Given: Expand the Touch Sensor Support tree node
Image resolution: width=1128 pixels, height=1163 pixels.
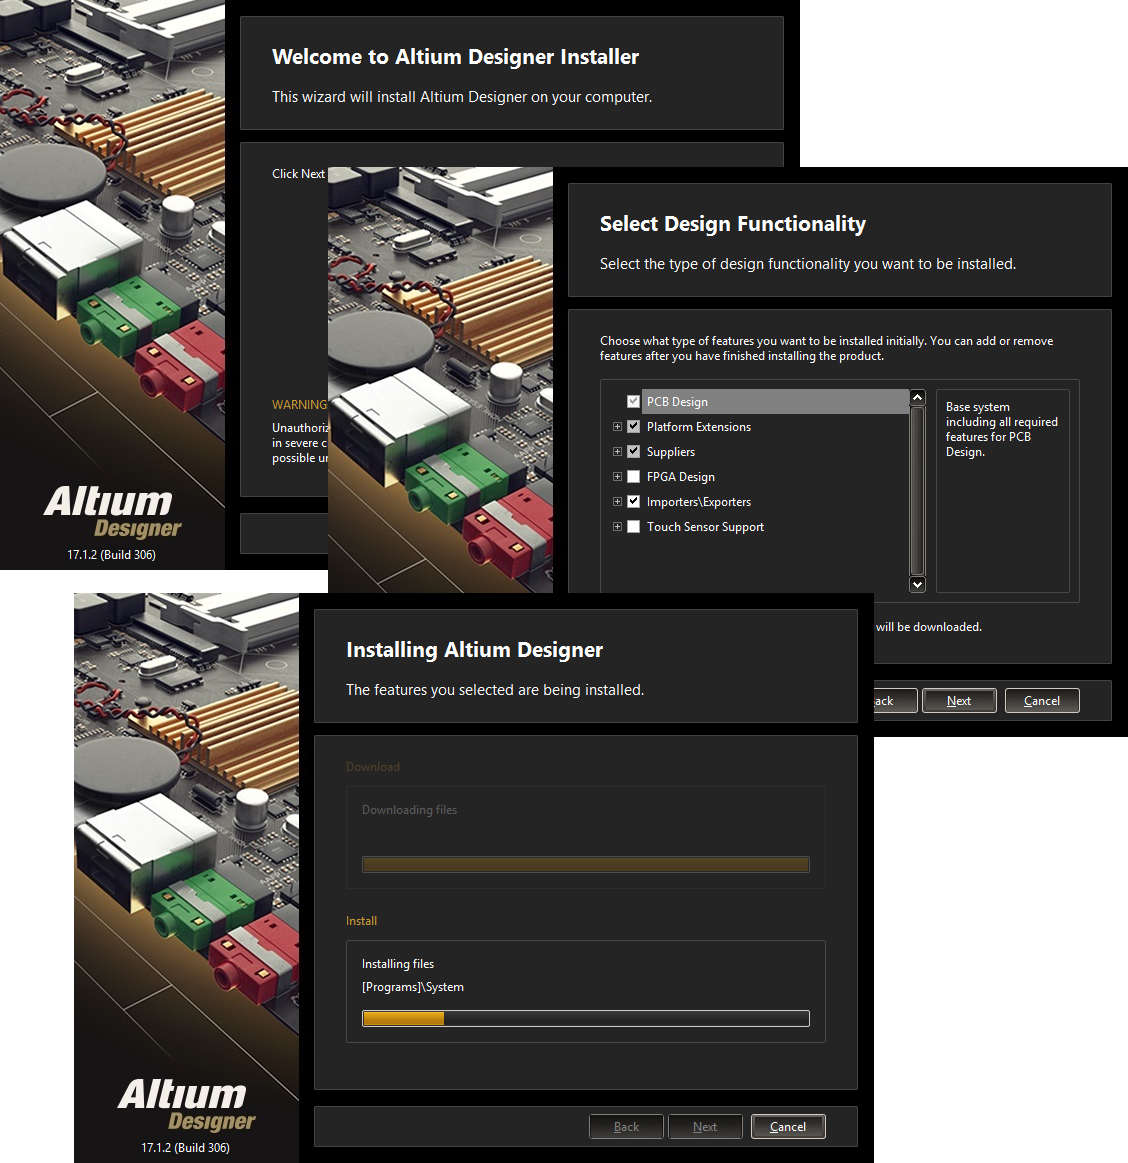Looking at the screenshot, I should point(617,527).
